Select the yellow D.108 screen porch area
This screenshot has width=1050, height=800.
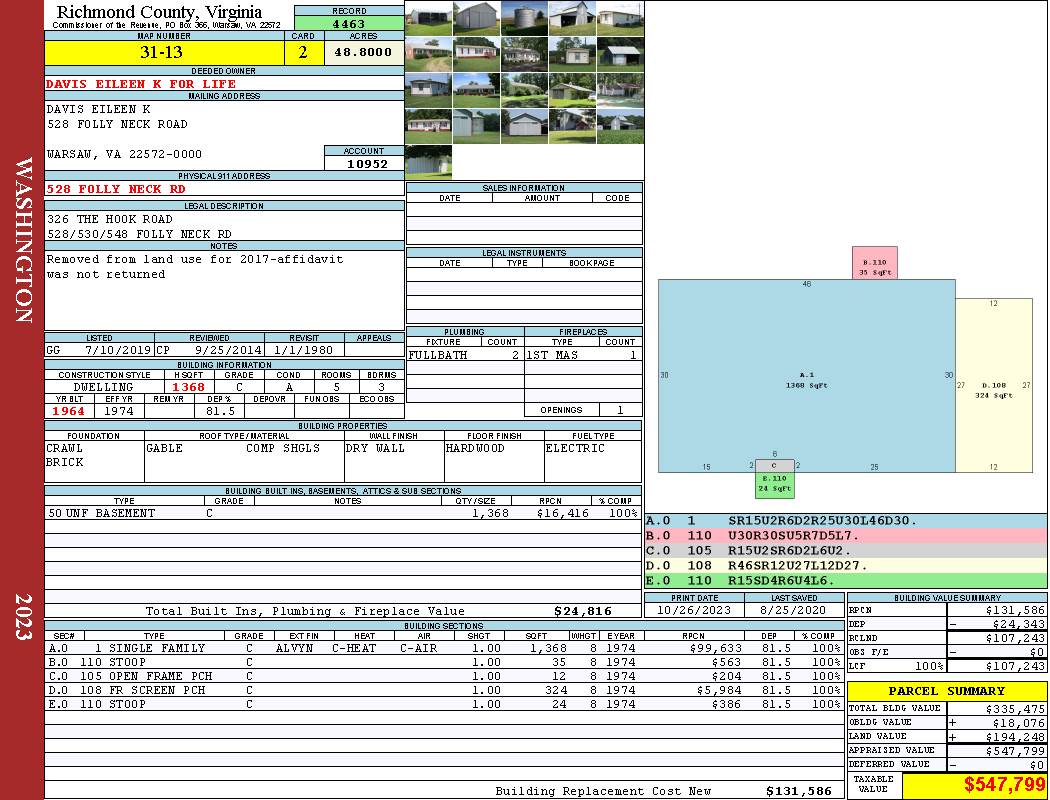[x=993, y=385]
